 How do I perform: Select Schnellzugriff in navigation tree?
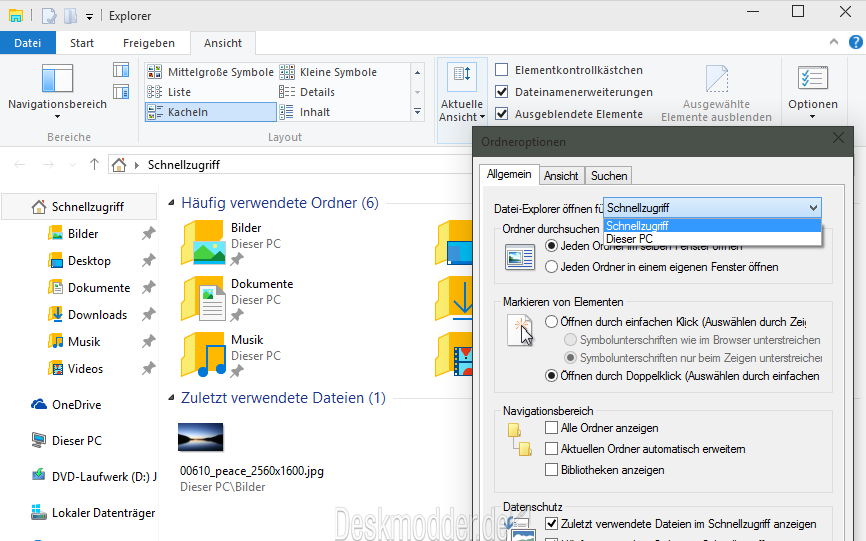click(80, 206)
